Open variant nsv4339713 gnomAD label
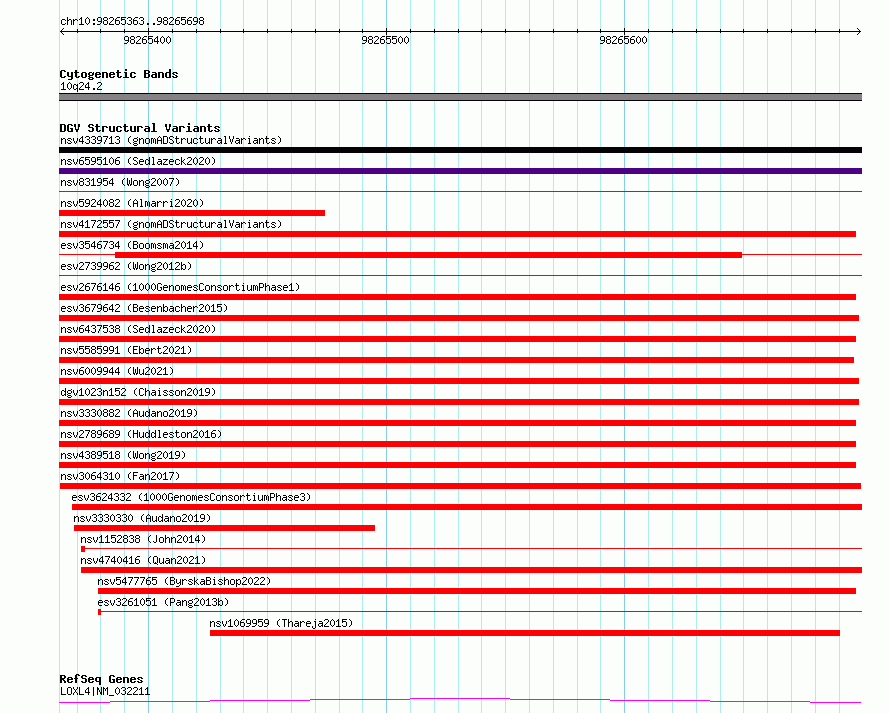This screenshot has width=890, height=713. coord(171,140)
